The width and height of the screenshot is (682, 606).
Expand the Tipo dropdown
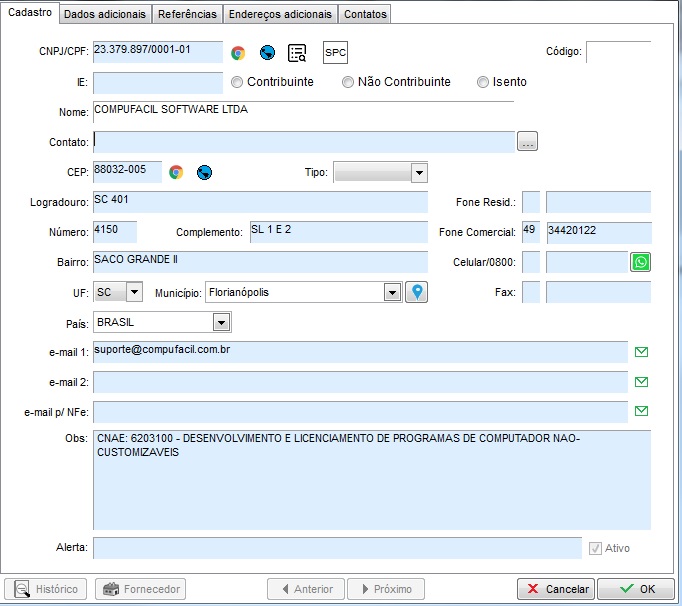[419, 173]
